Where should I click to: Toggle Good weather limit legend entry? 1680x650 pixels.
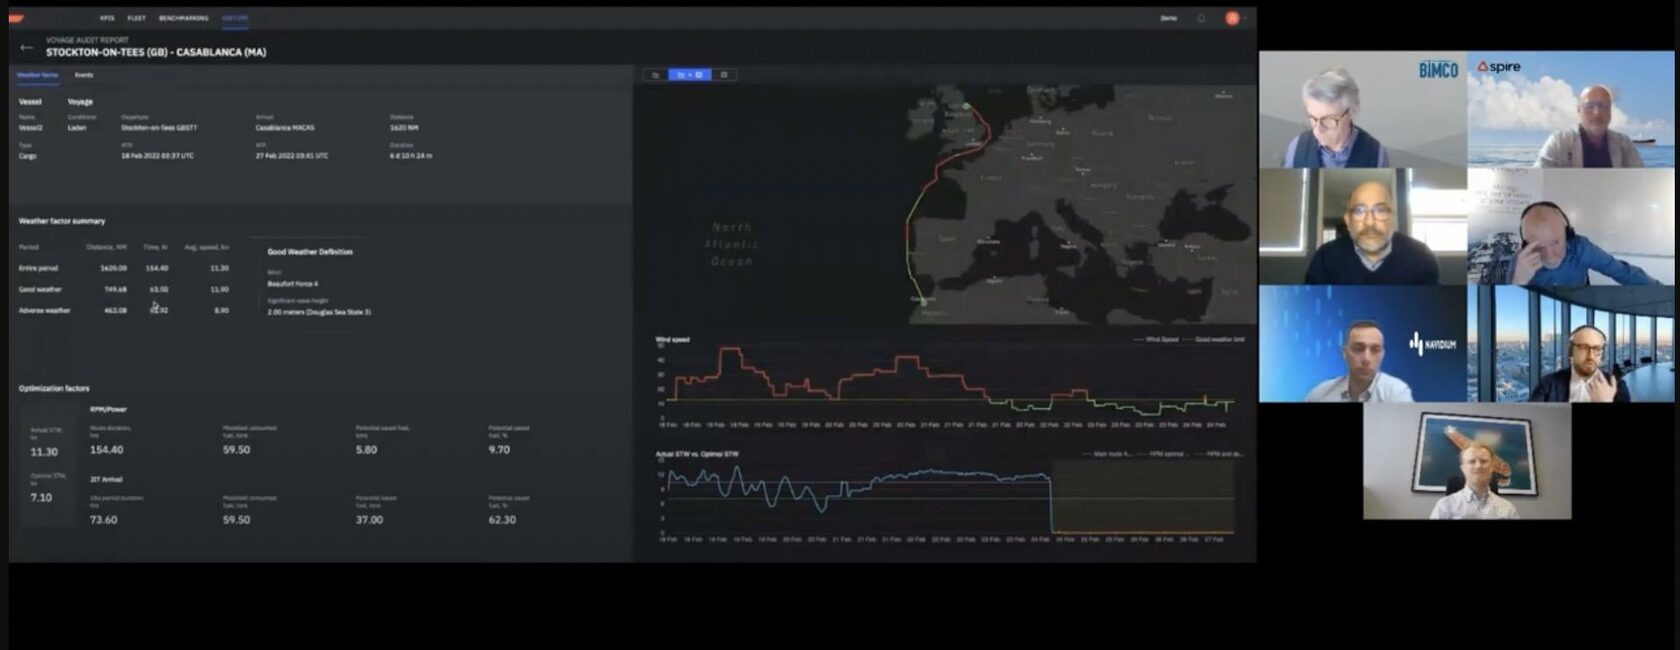[x=1218, y=340]
